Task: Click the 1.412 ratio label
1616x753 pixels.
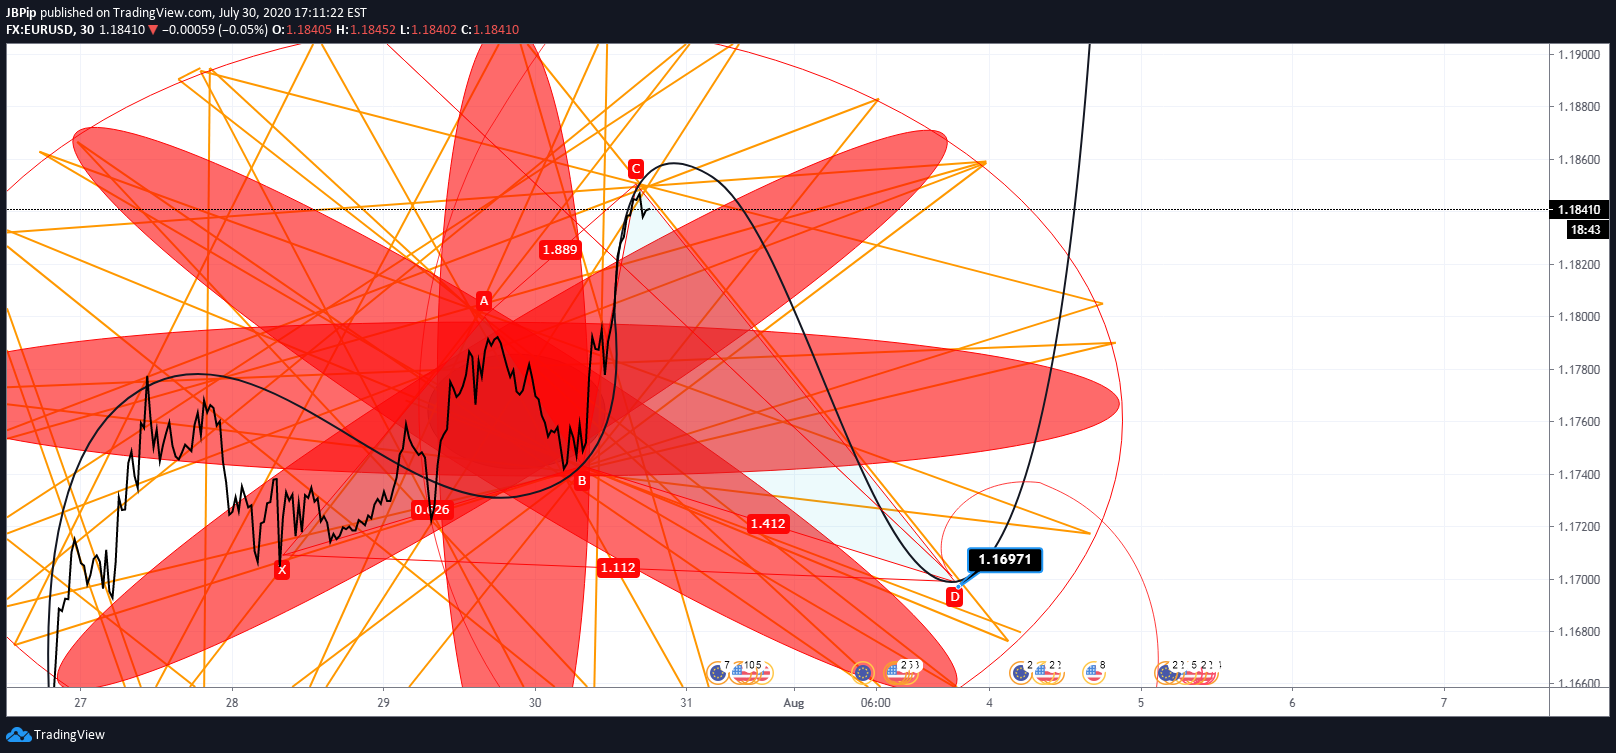Action: tap(768, 524)
